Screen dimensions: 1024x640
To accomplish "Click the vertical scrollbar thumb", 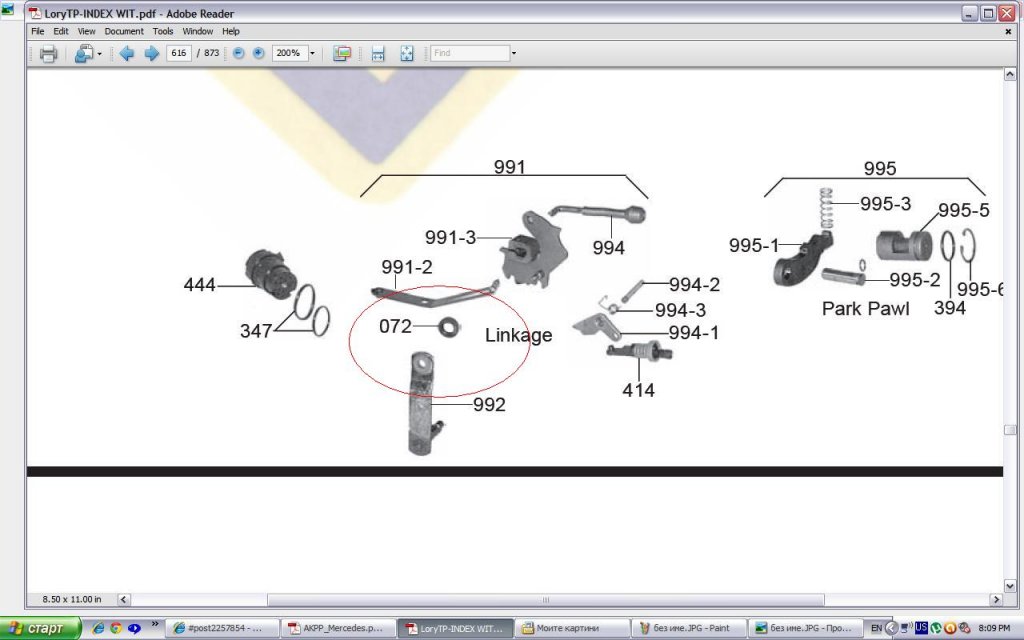I will pos(1010,430).
